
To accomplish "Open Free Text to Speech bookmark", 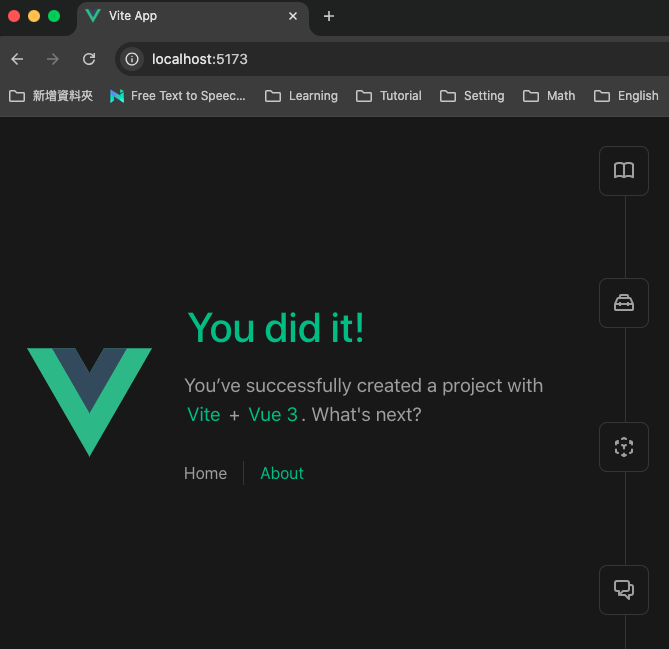I will pyautogui.click(x=177, y=96).
